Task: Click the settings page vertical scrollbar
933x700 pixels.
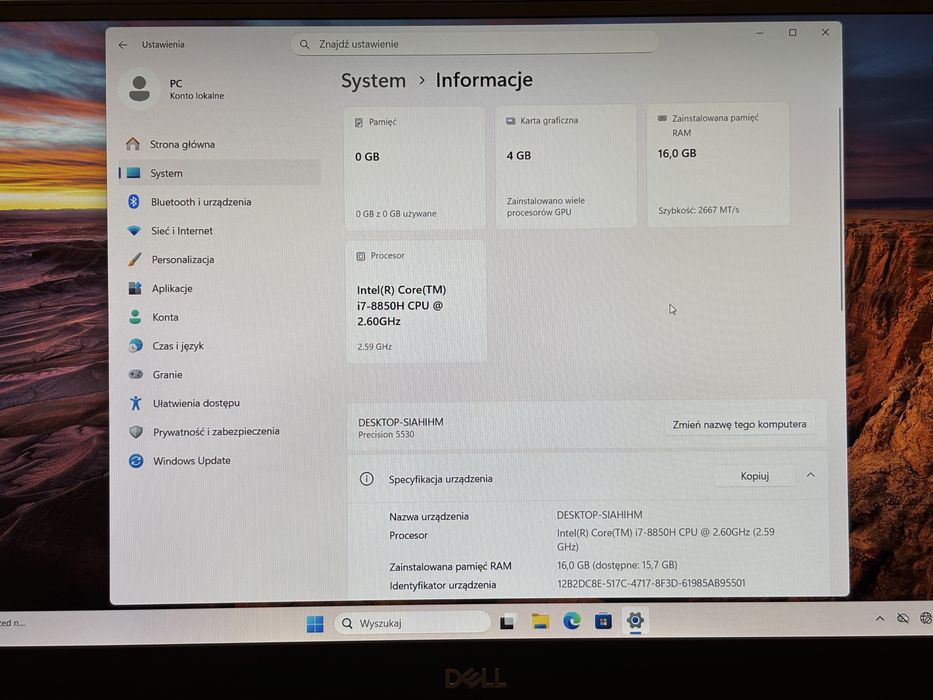Action: point(841,210)
